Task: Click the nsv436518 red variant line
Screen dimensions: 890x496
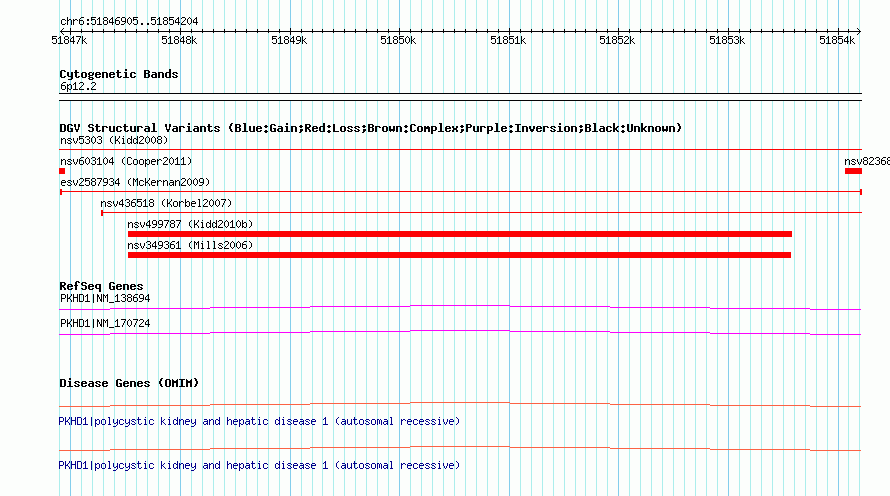Action: point(481,213)
